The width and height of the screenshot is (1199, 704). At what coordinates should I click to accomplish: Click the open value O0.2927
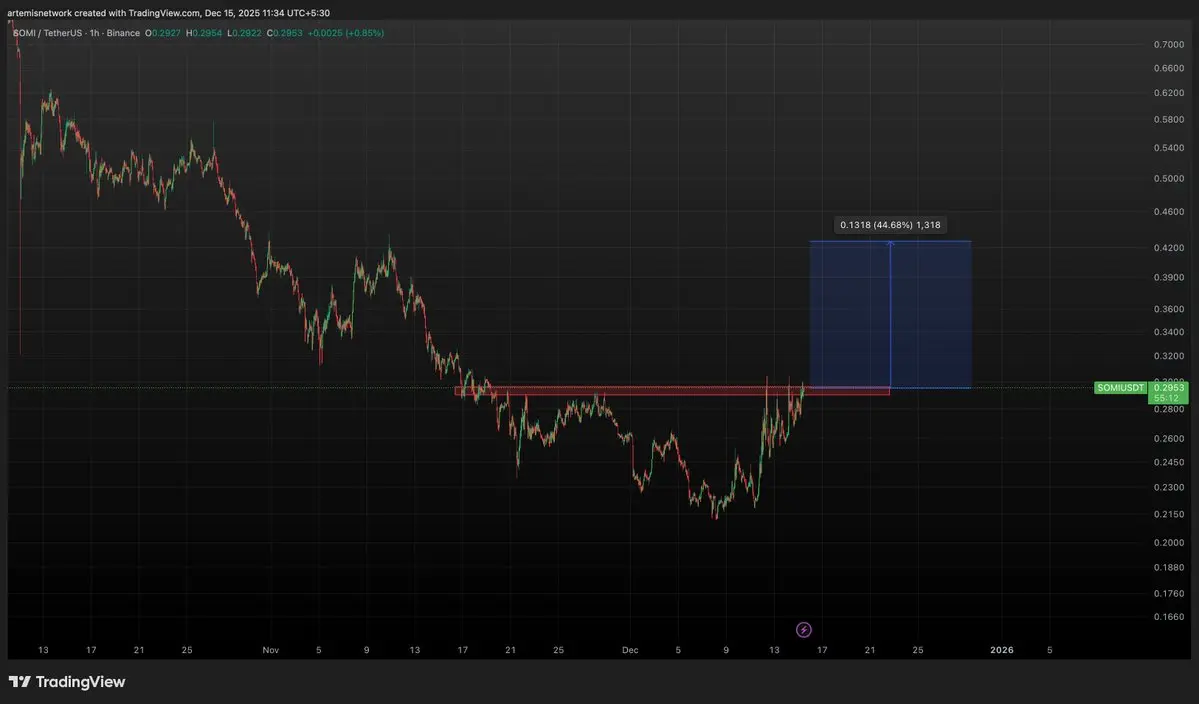point(163,34)
